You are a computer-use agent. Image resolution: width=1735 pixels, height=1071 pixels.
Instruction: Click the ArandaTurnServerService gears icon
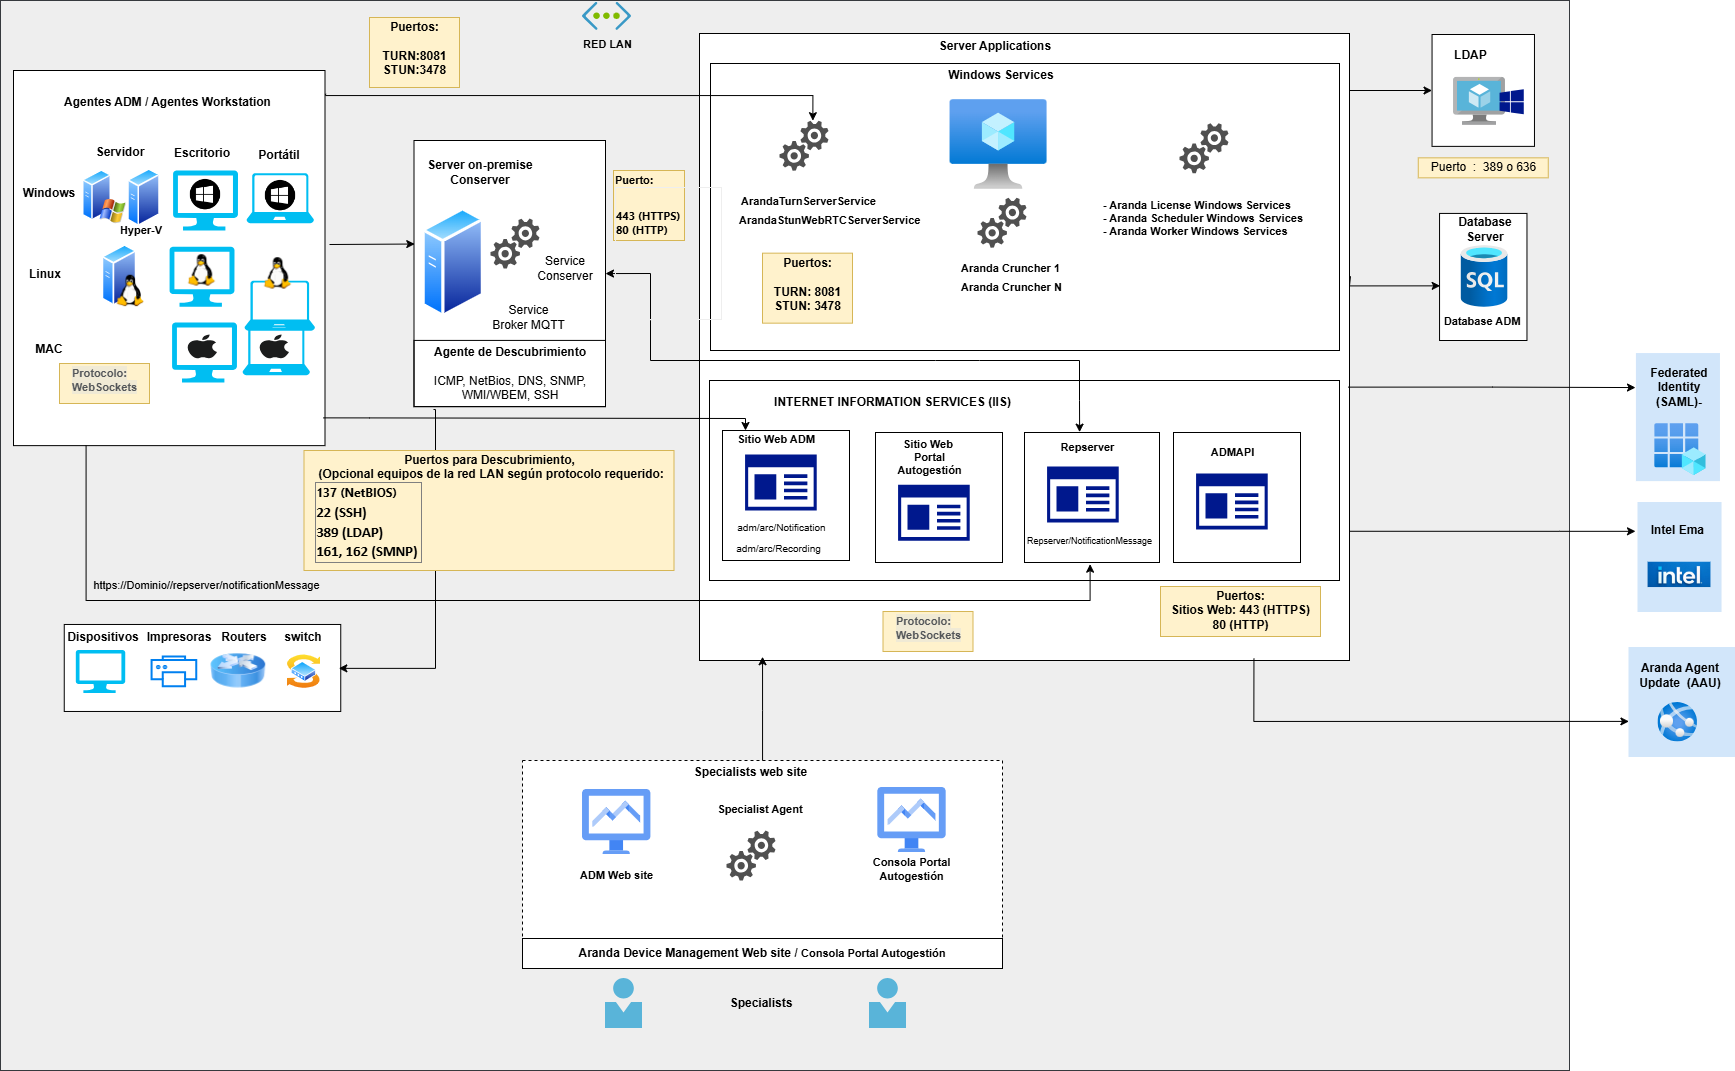point(804,145)
